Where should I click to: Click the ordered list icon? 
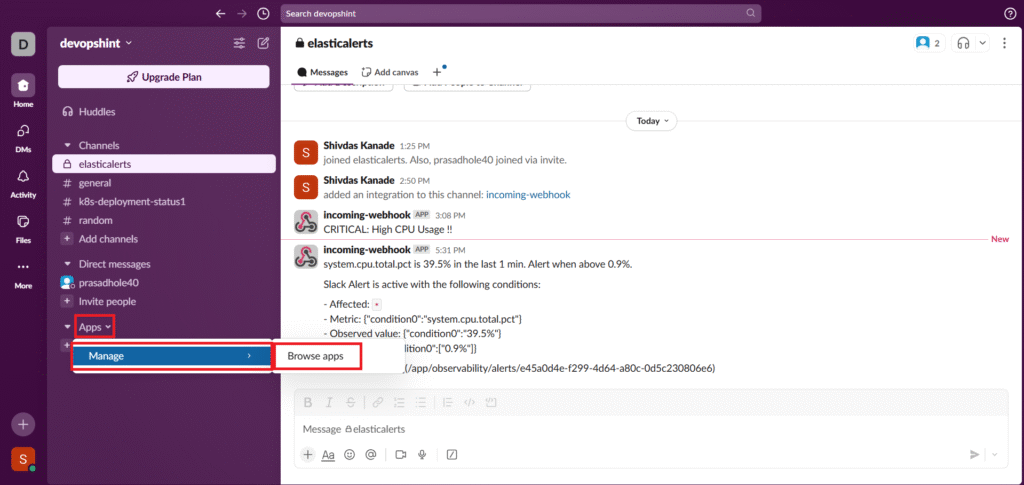pos(399,402)
